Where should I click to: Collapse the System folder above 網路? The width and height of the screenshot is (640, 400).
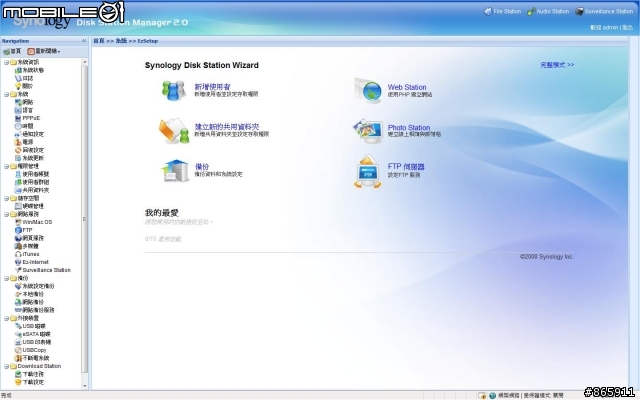point(6,94)
